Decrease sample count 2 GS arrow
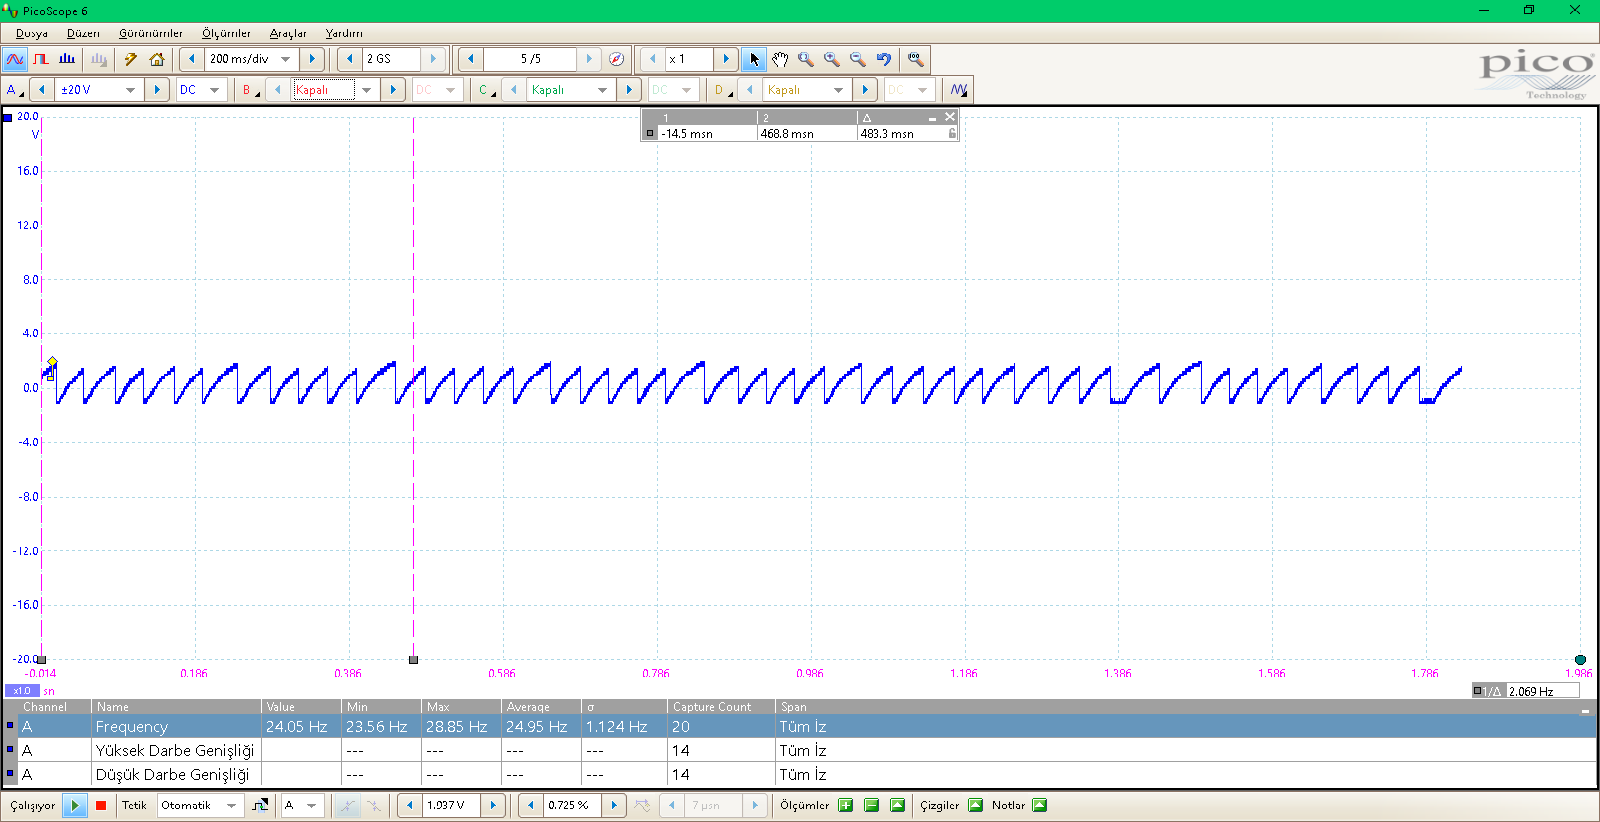 349,59
